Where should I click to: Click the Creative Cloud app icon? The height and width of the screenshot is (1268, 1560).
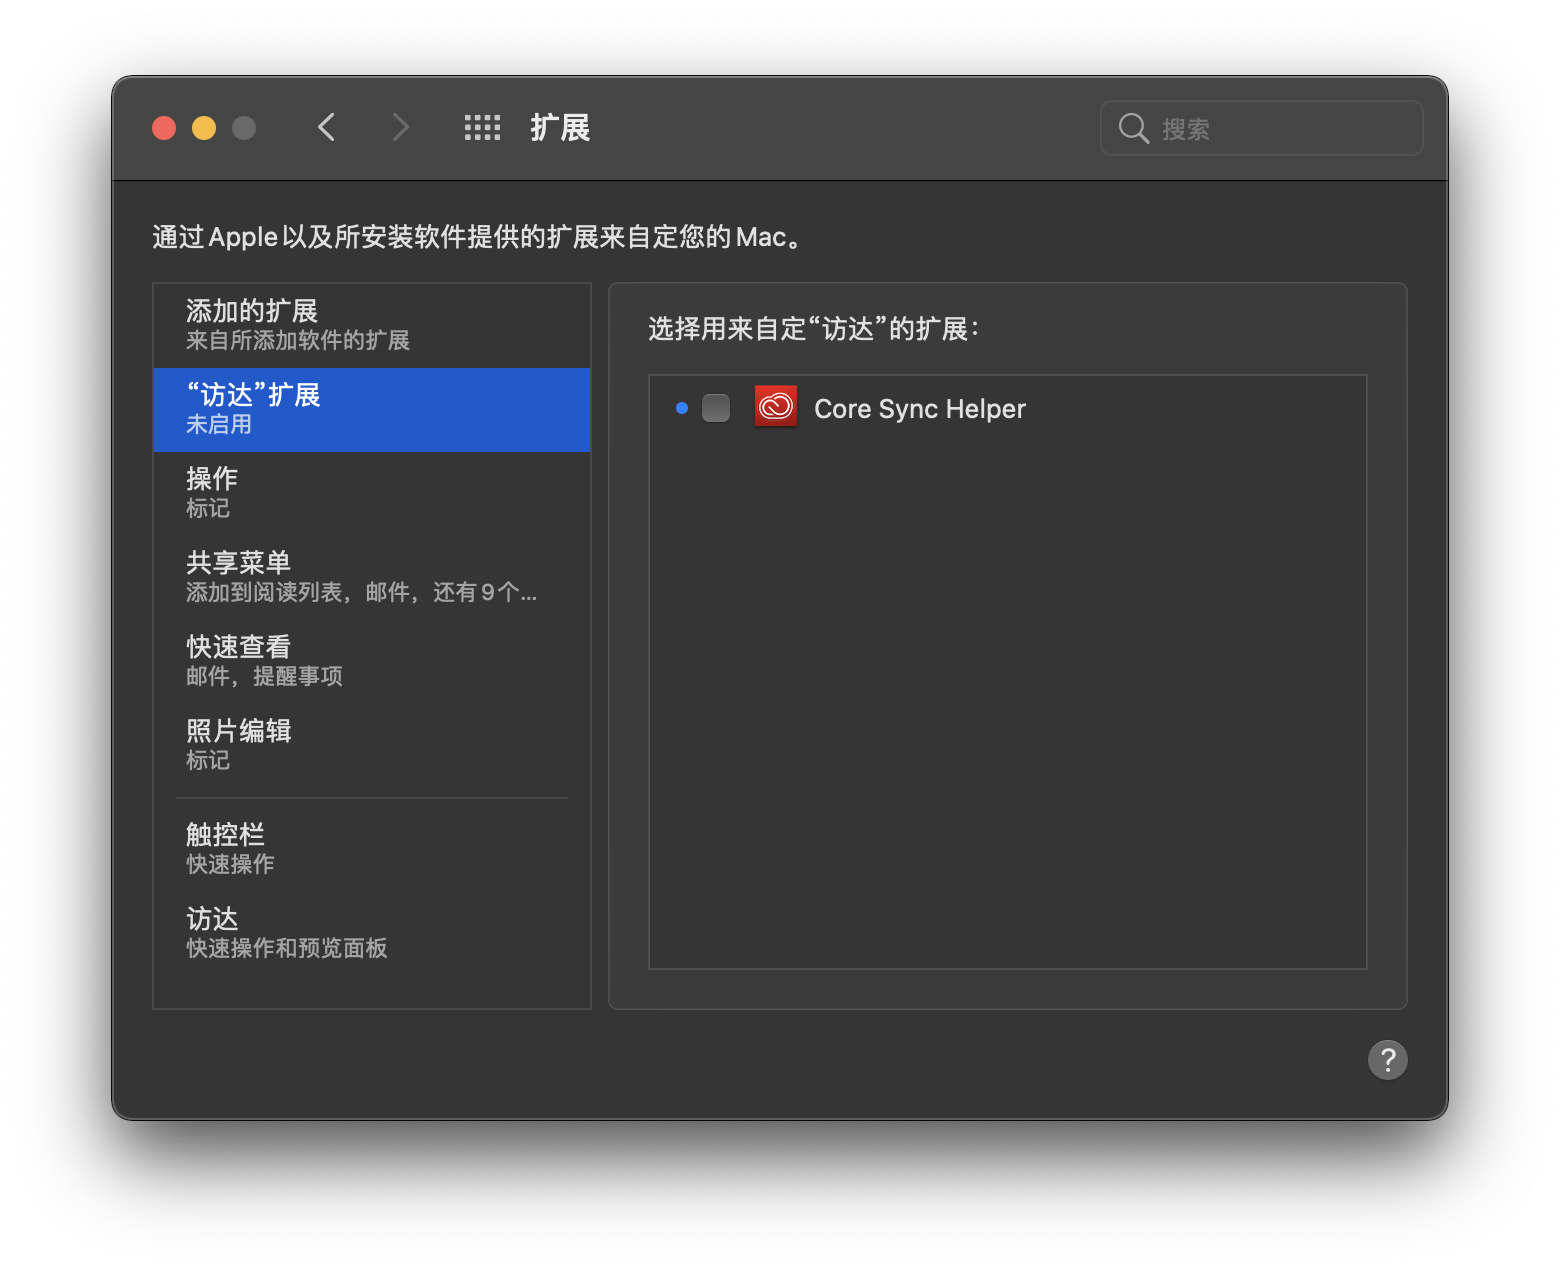(x=775, y=407)
